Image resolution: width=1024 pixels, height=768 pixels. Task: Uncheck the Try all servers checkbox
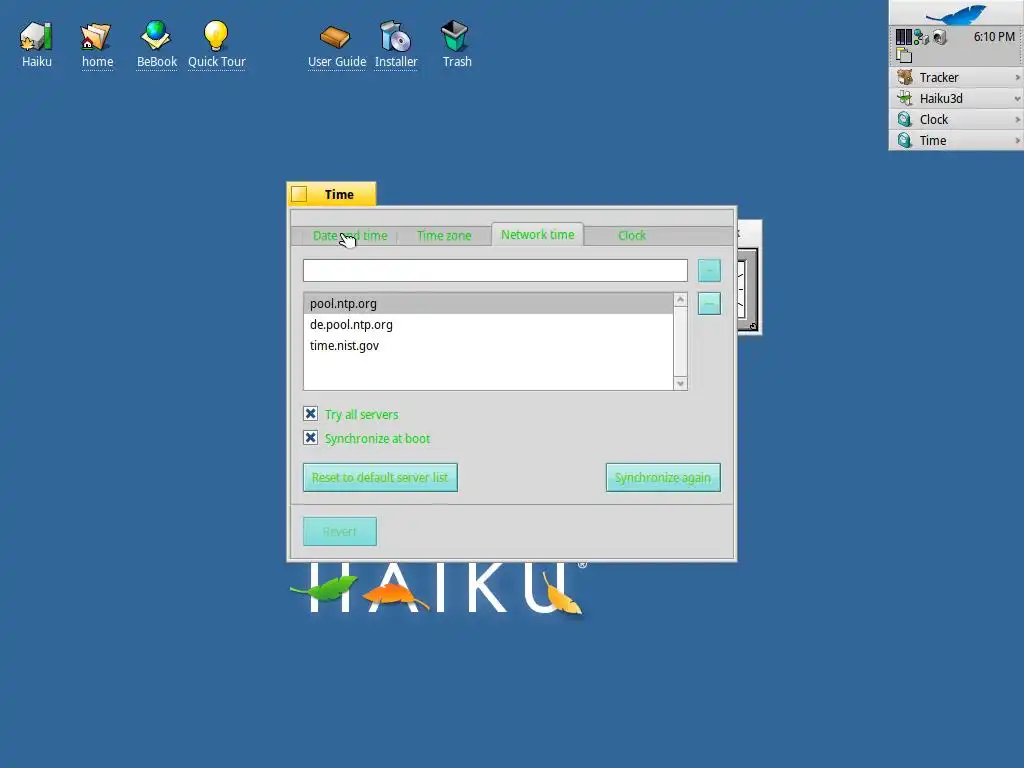pyautogui.click(x=310, y=414)
